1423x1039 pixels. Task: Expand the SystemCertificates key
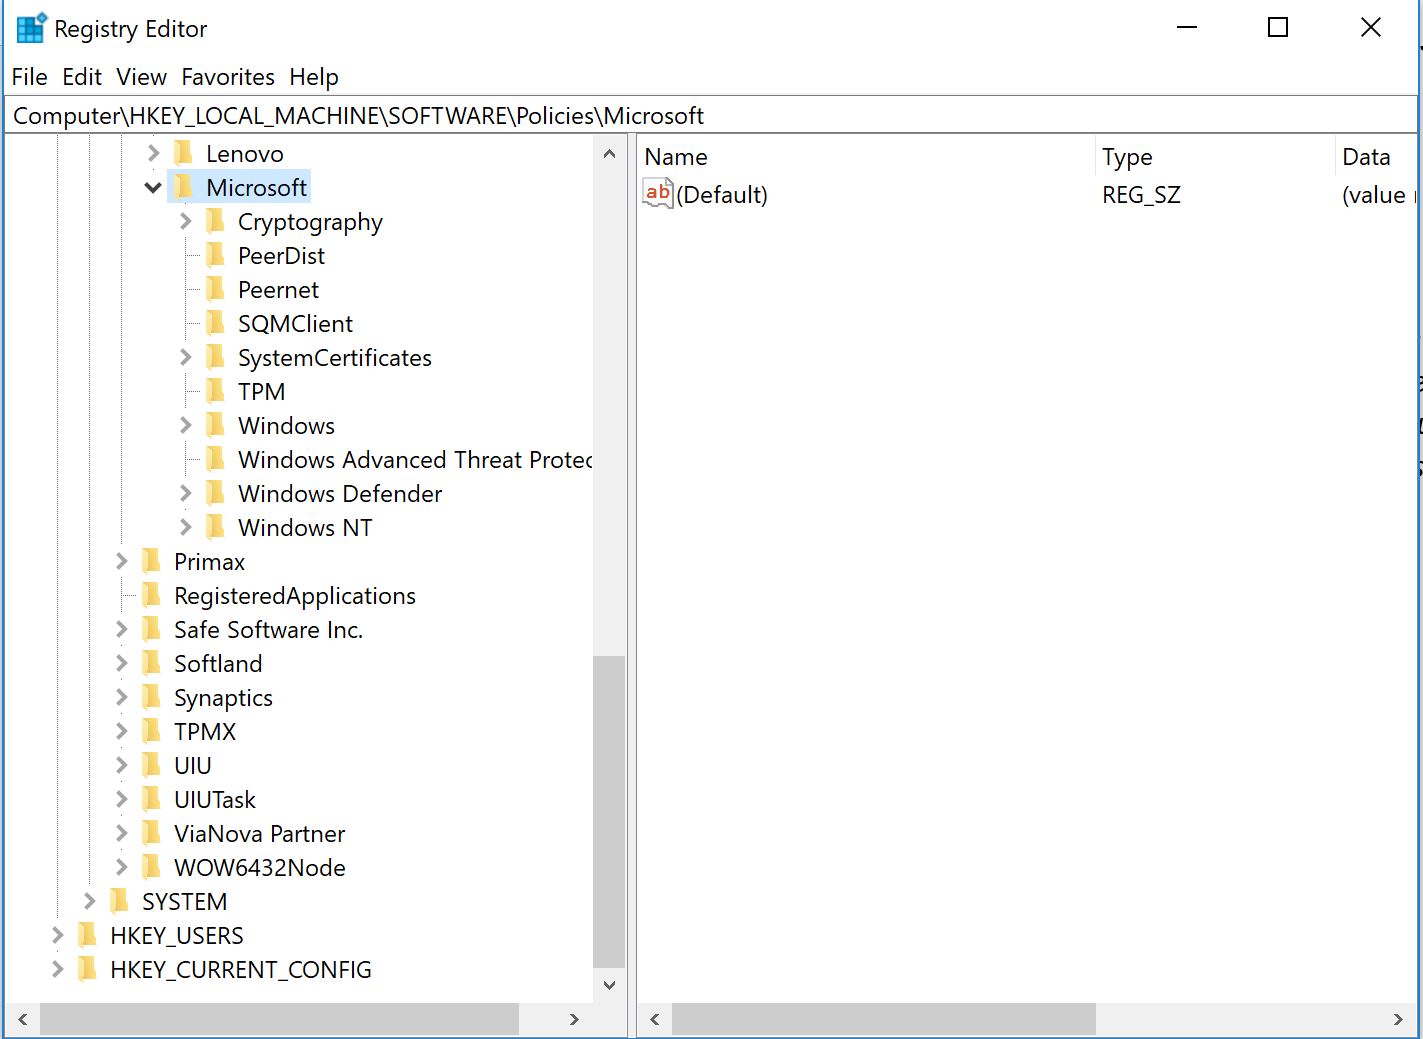click(x=185, y=357)
